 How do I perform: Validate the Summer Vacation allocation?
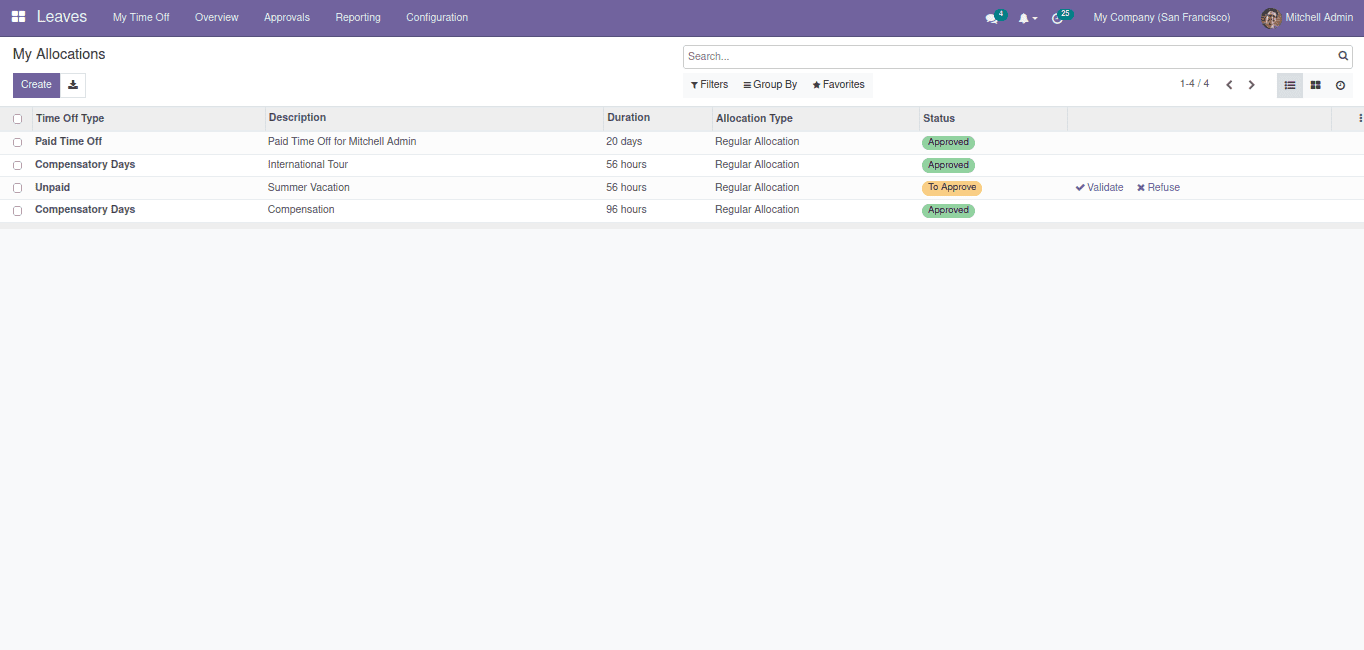pos(1099,188)
